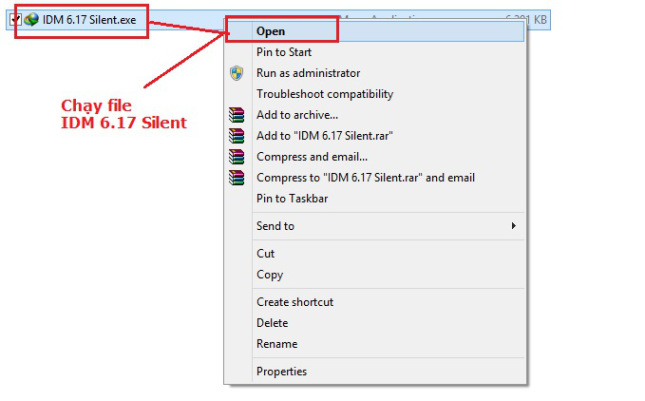
Task: Choose Compress and email... option
Action: coord(312,157)
